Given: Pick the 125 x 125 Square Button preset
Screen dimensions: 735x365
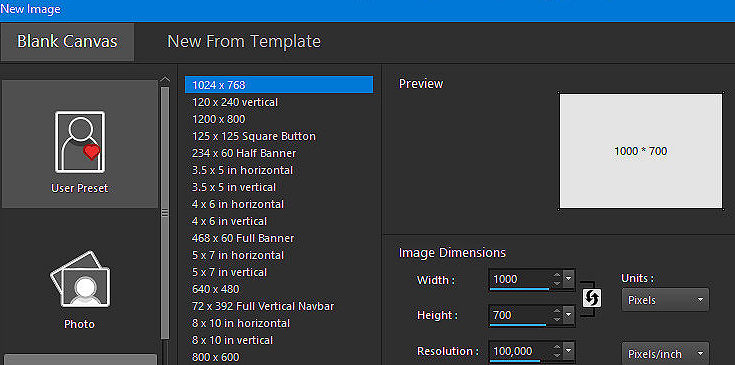Looking at the screenshot, I should click(x=254, y=136).
